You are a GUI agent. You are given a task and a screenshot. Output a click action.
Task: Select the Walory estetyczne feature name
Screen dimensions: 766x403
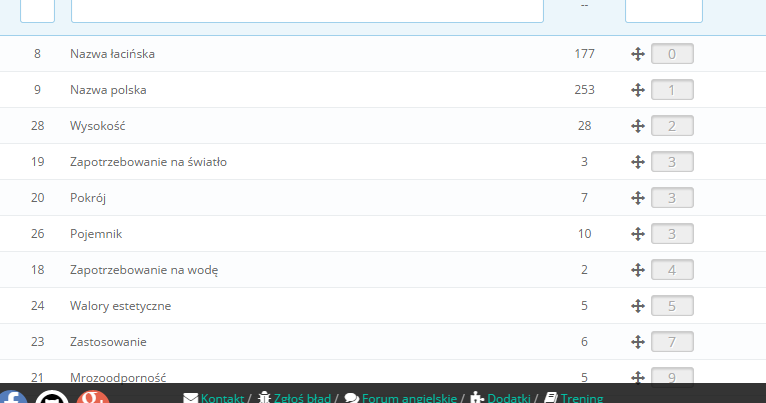[120, 306]
